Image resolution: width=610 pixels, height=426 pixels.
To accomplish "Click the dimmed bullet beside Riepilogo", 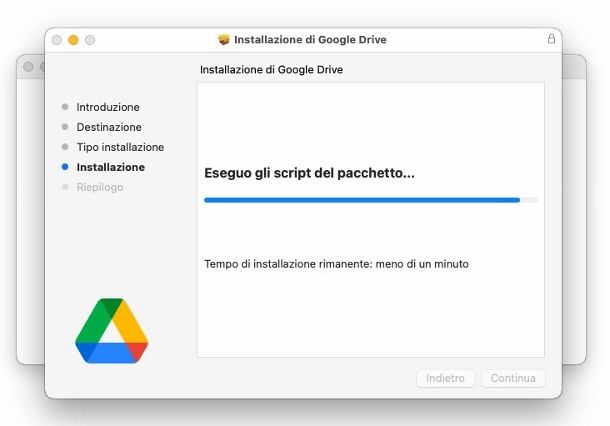I will 65,187.
